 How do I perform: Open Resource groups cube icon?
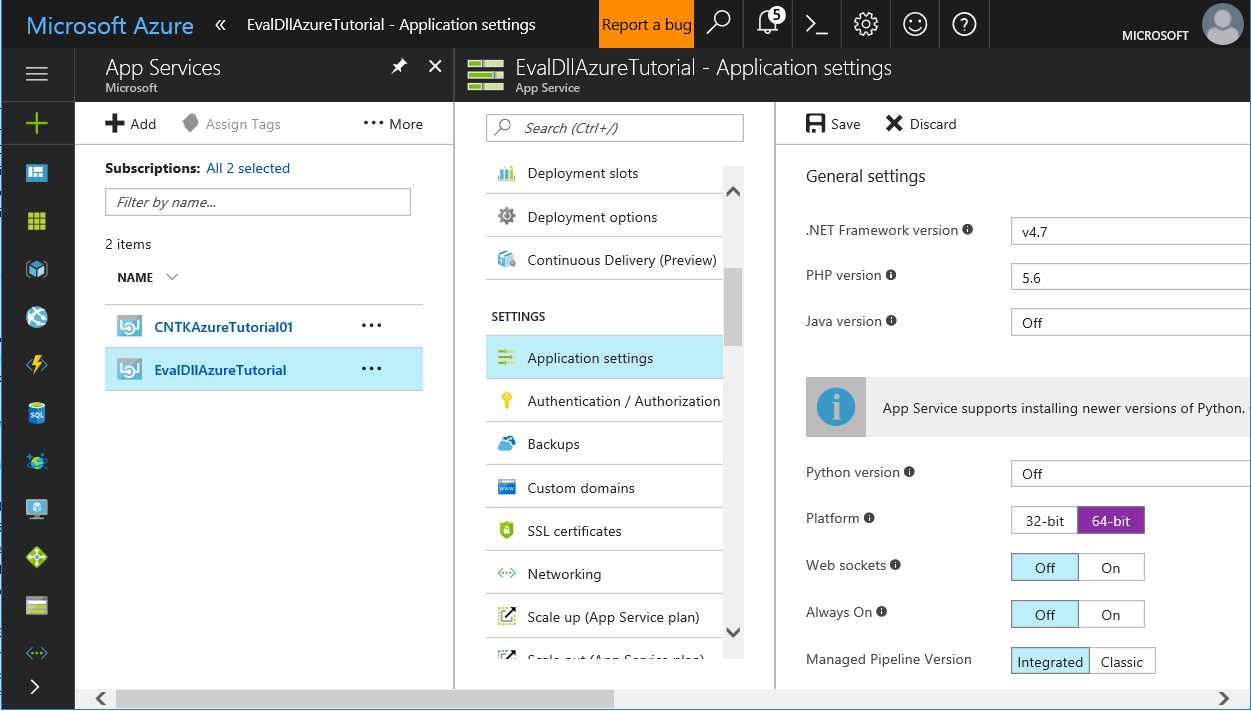(x=37, y=269)
